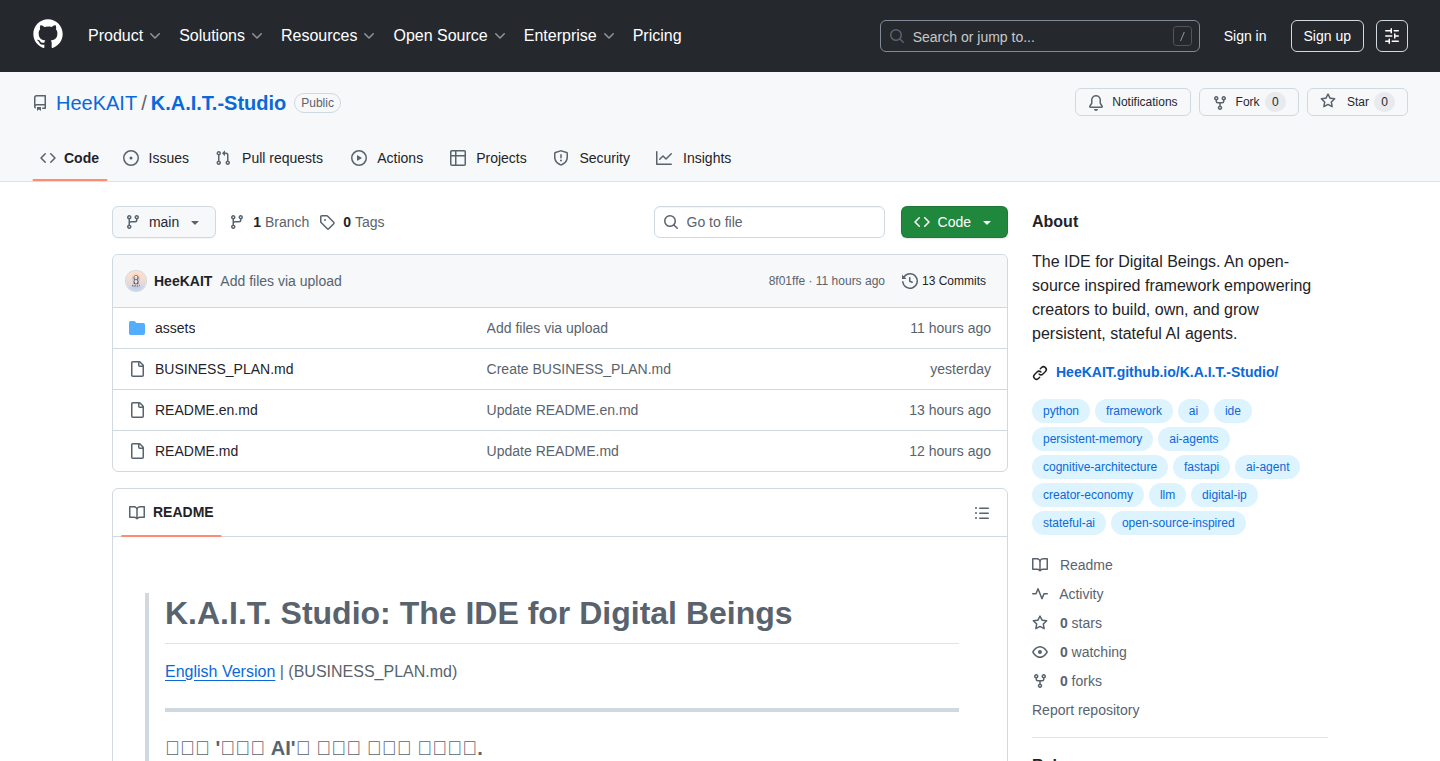Screen dimensions: 1440x761
Task: Click the ai topic tag
Action: pos(1193,411)
